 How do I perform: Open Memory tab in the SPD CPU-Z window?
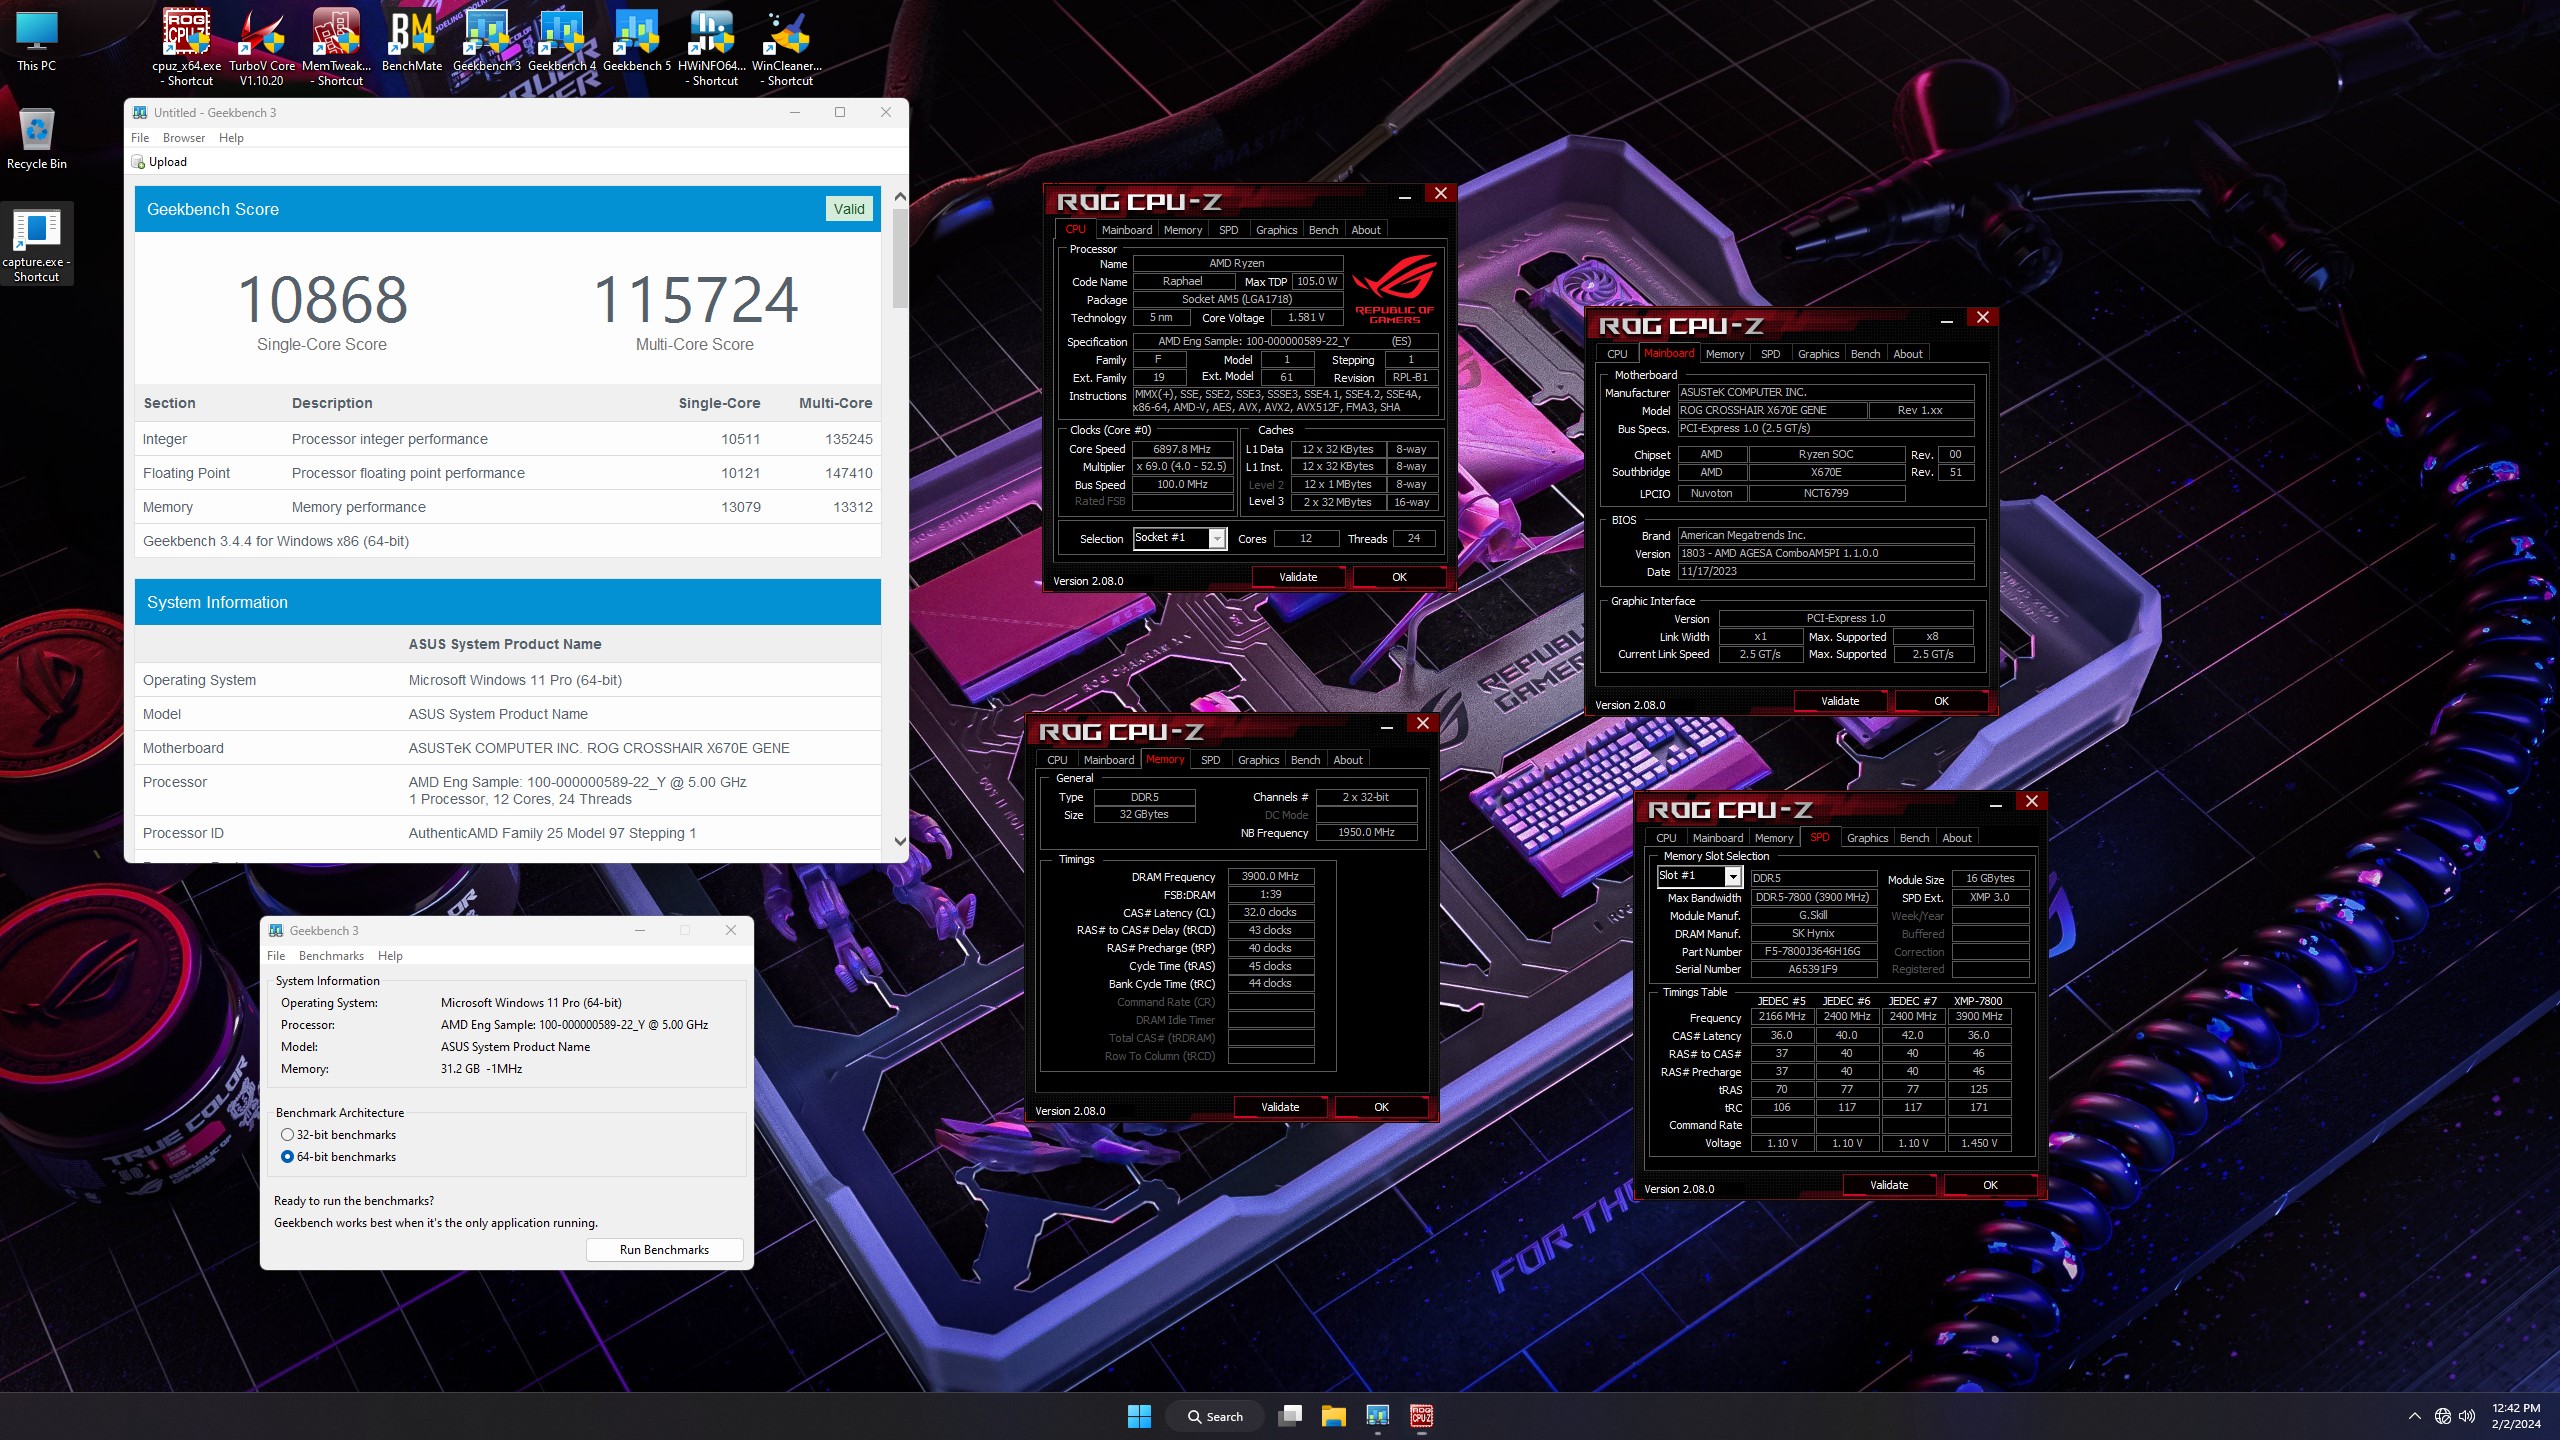coord(1774,838)
